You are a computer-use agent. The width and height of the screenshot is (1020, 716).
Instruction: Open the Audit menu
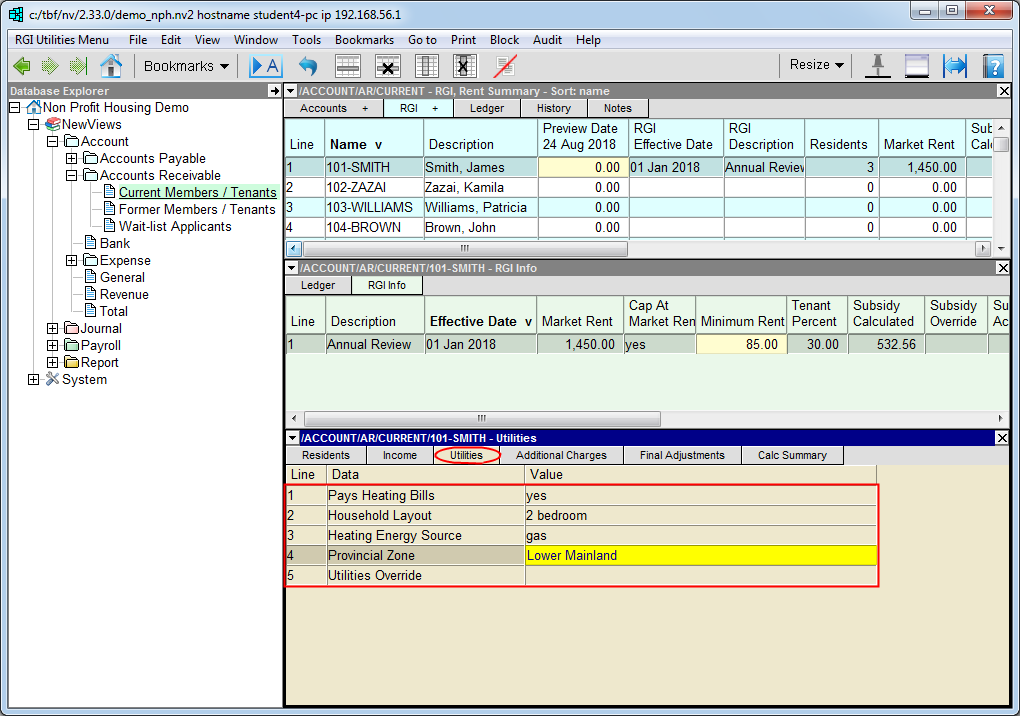click(547, 40)
